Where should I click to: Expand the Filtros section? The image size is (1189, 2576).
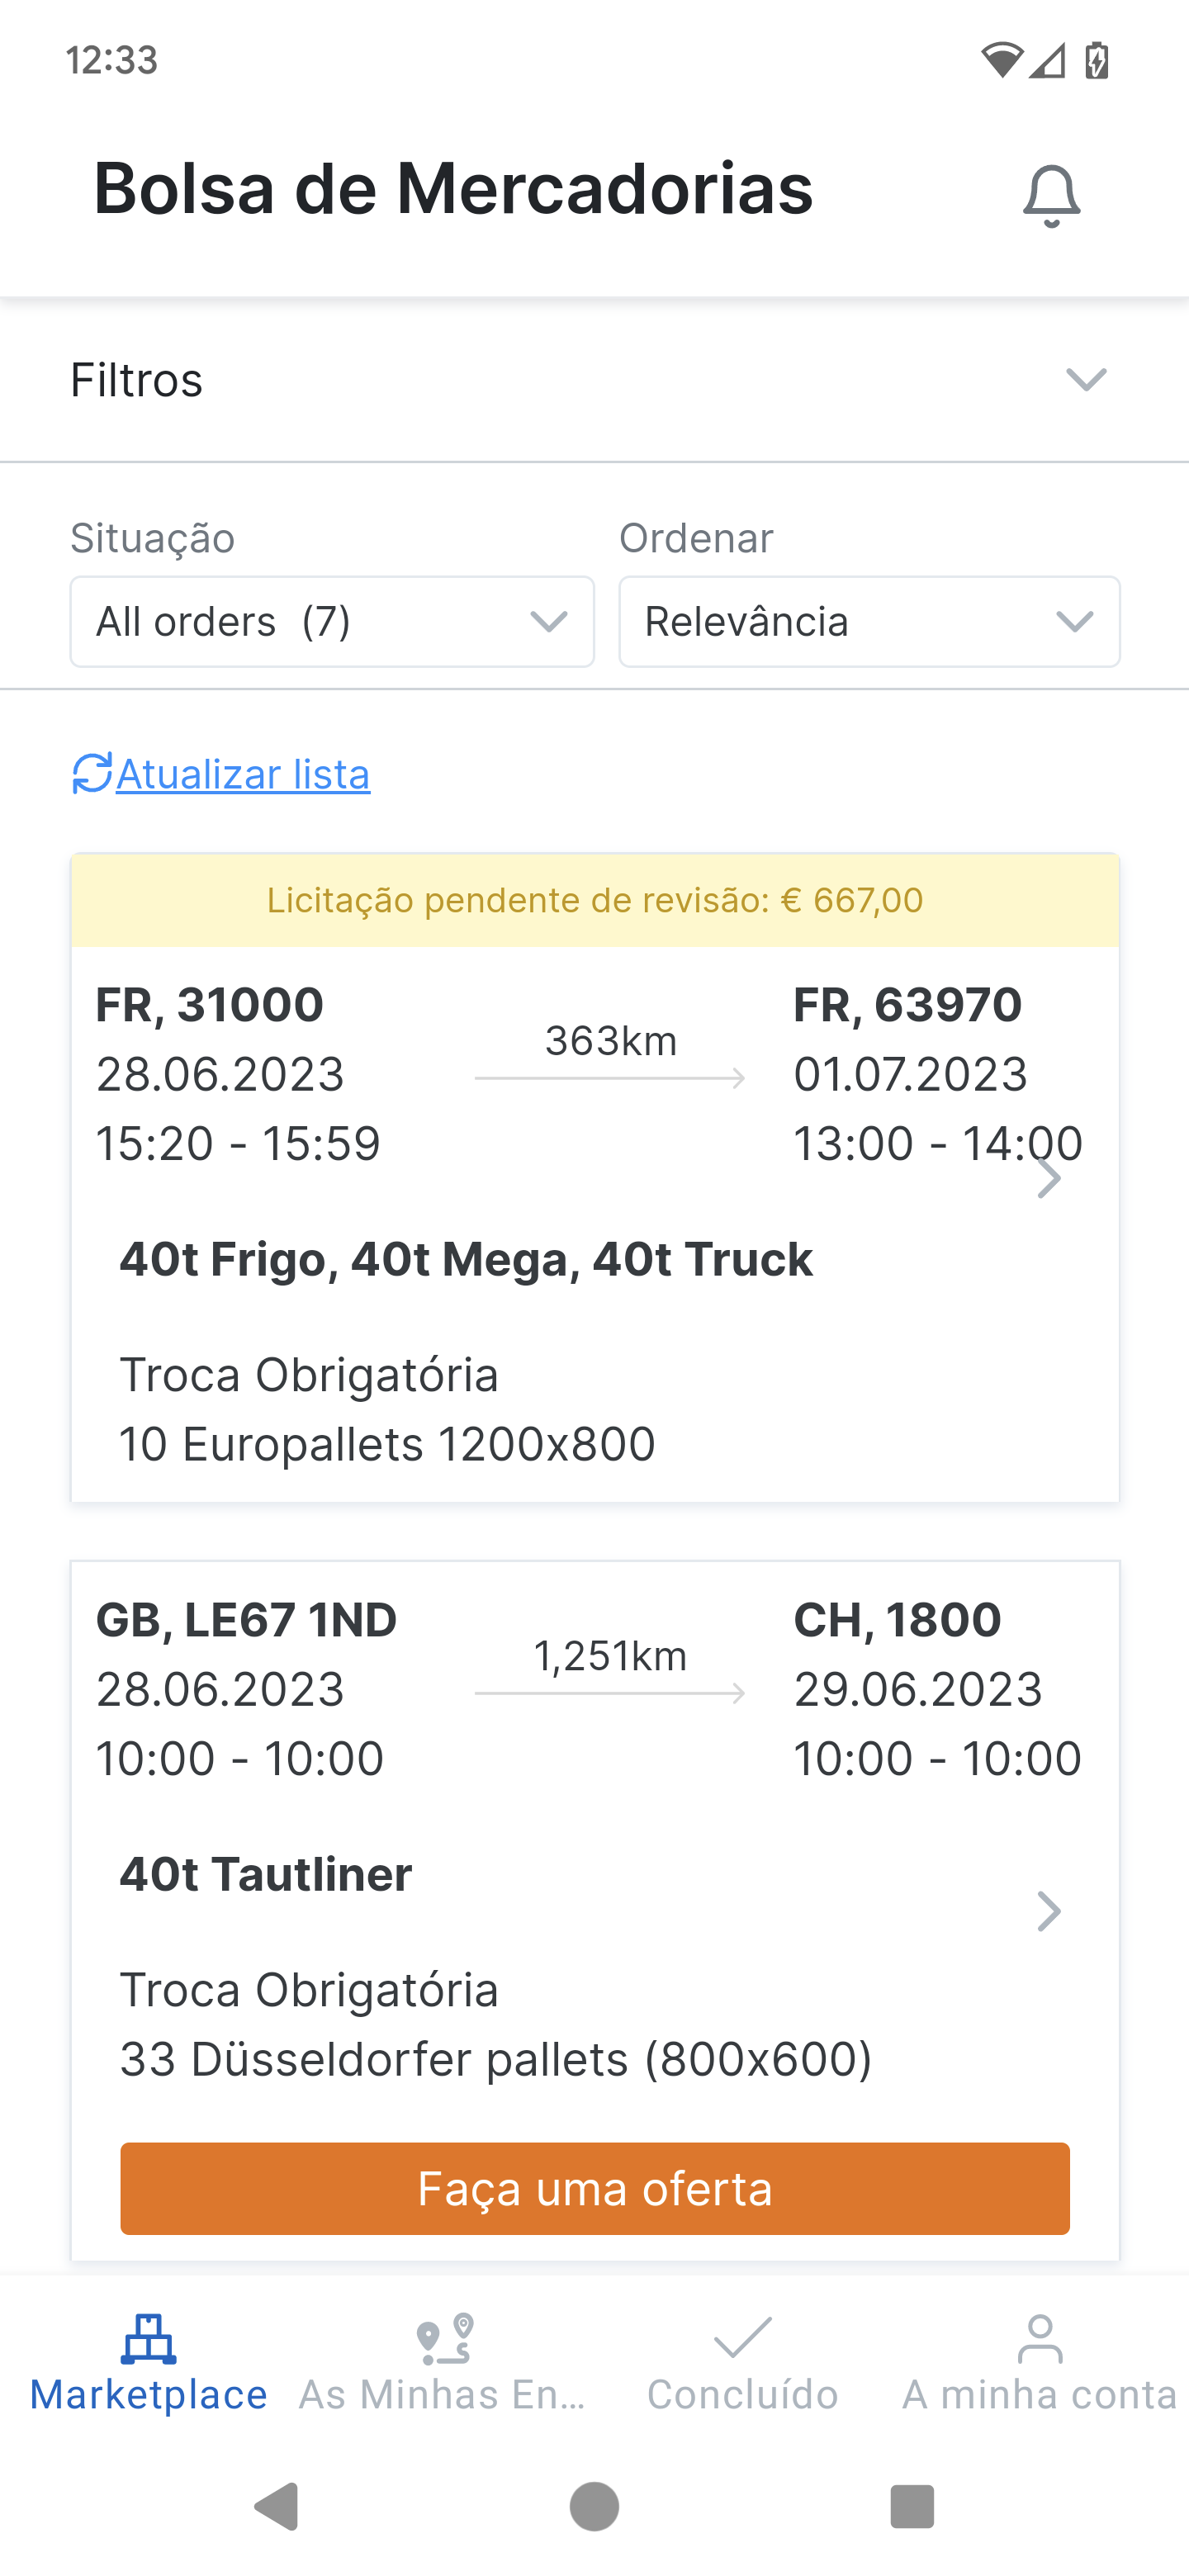(1086, 380)
